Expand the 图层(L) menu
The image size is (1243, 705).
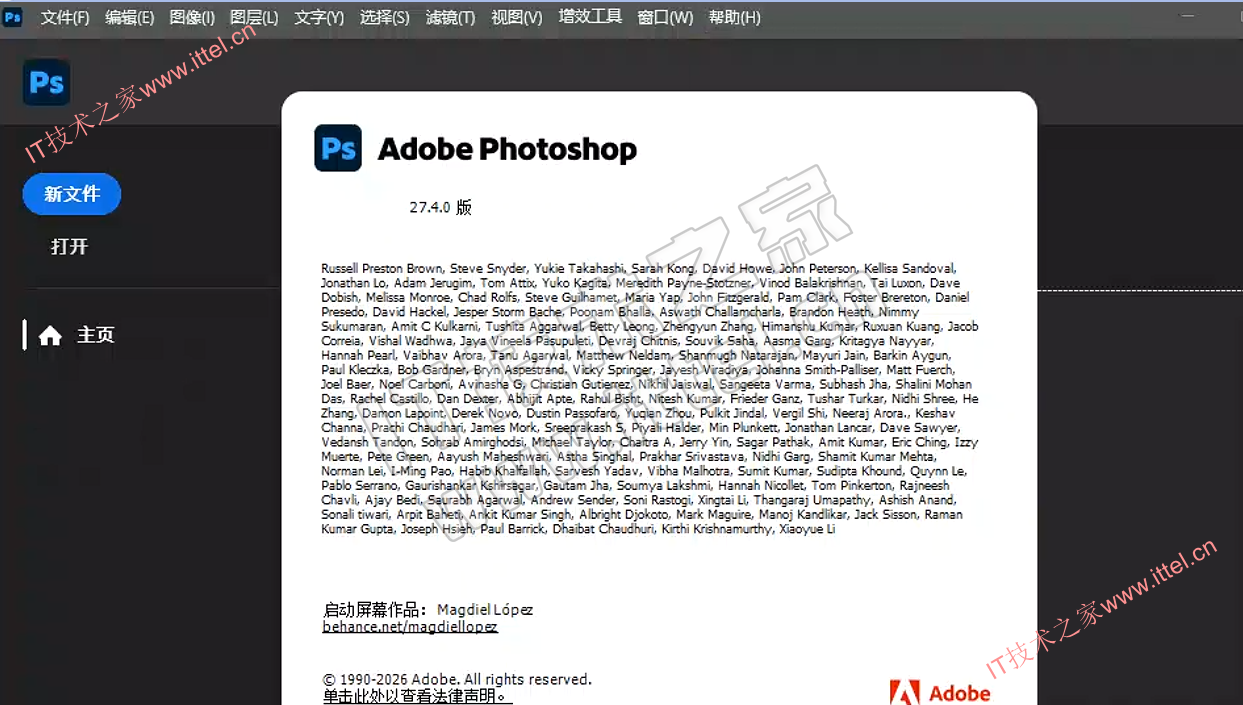point(254,18)
